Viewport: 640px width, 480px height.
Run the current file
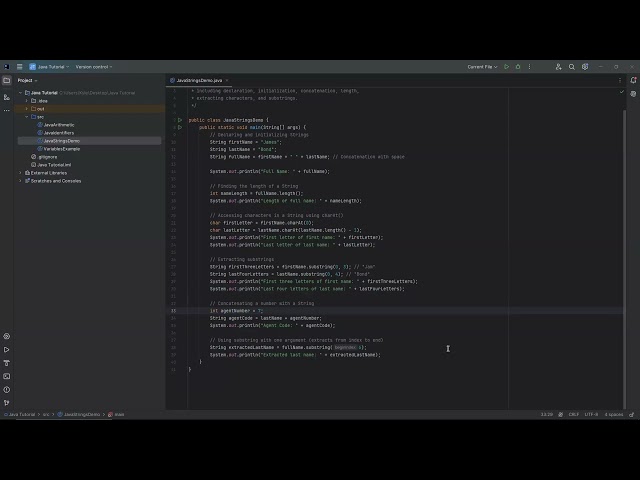click(x=506, y=67)
